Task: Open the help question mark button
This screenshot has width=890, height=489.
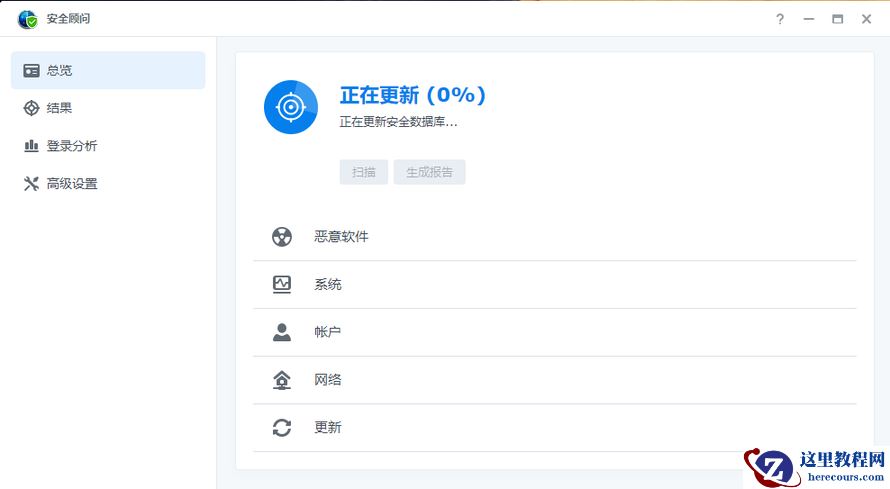Action: (780, 19)
